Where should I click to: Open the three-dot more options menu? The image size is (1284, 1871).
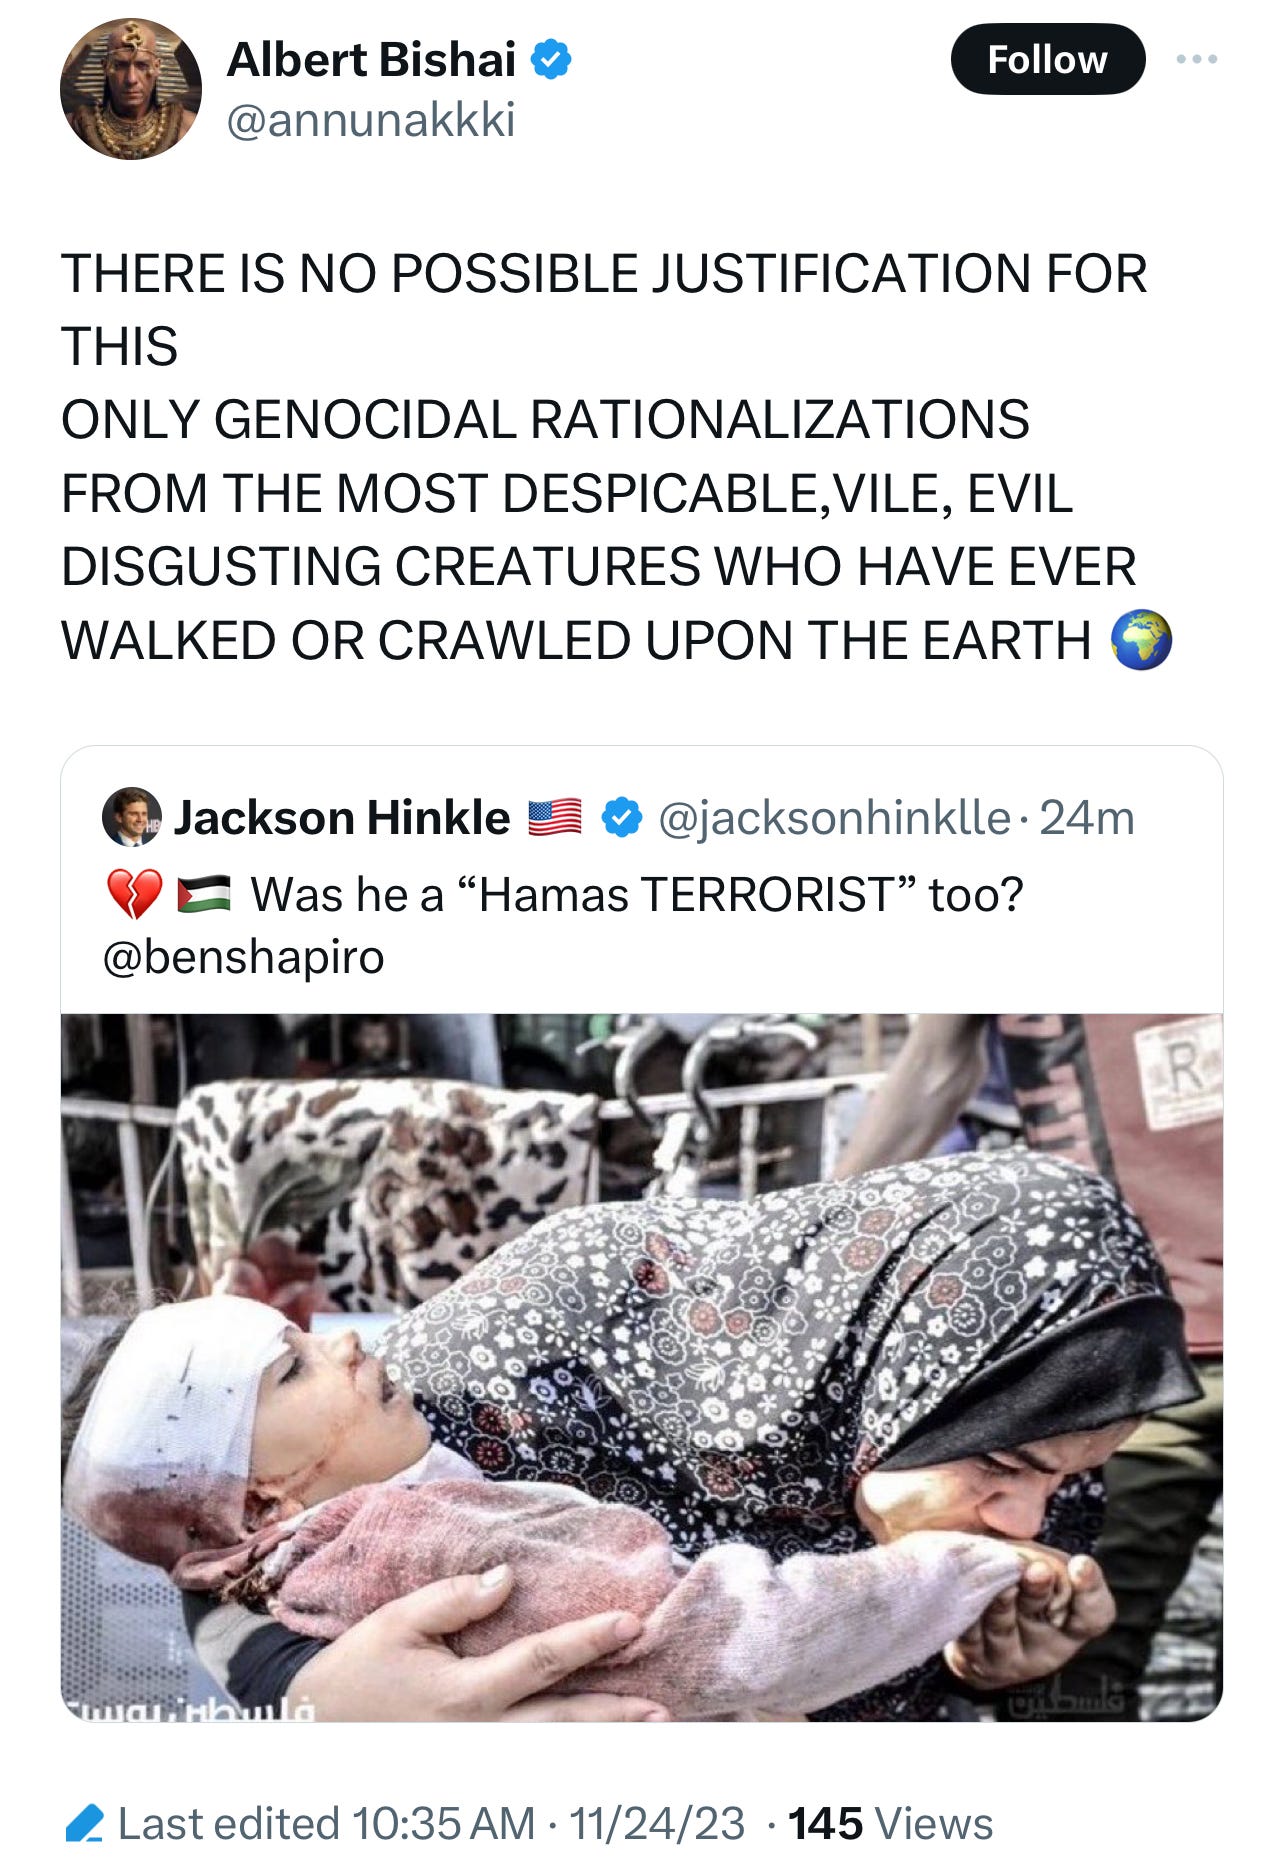[1197, 60]
